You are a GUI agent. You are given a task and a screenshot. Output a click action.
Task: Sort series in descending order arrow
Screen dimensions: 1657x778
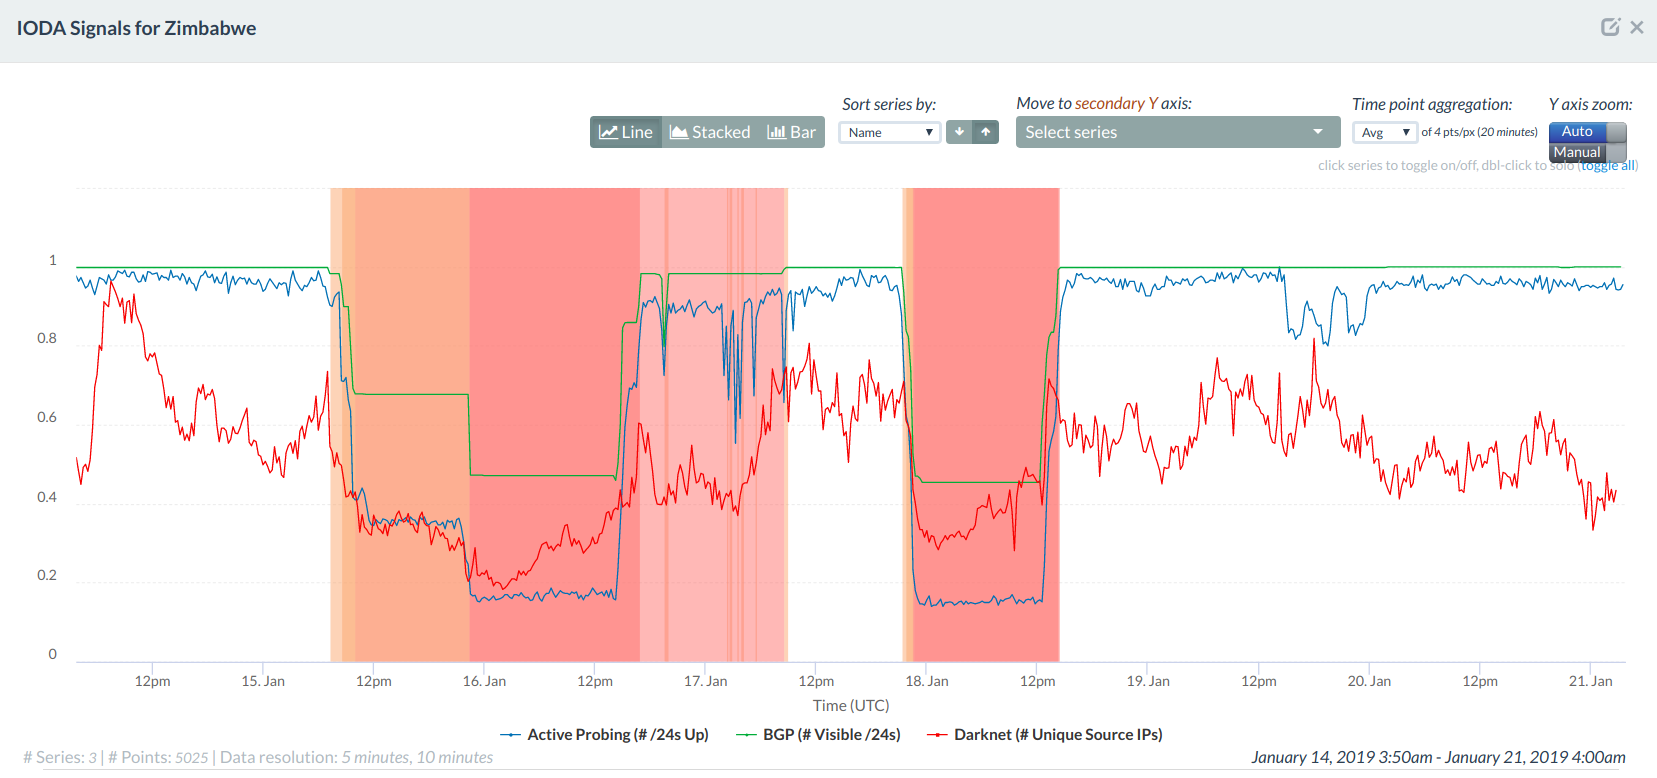point(959,132)
